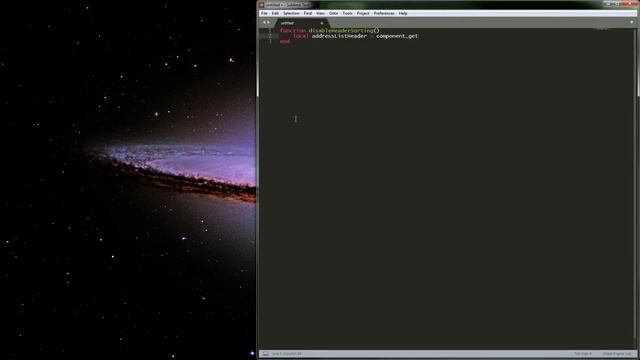
Task: Open the tab list dropdown arrow
Action: point(631,22)
